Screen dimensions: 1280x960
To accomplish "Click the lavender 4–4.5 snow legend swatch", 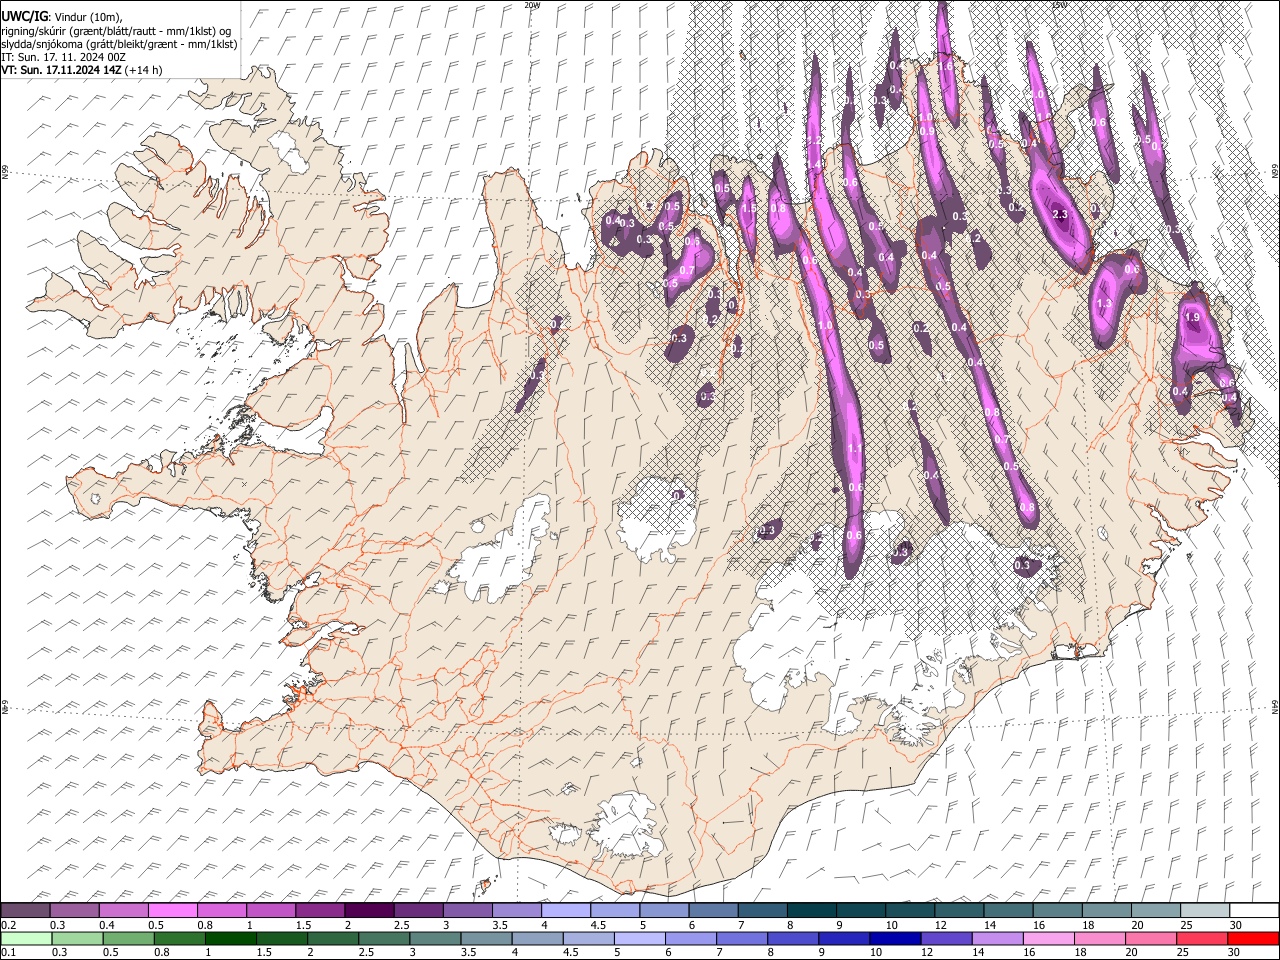I will click(x=567, y=910).
